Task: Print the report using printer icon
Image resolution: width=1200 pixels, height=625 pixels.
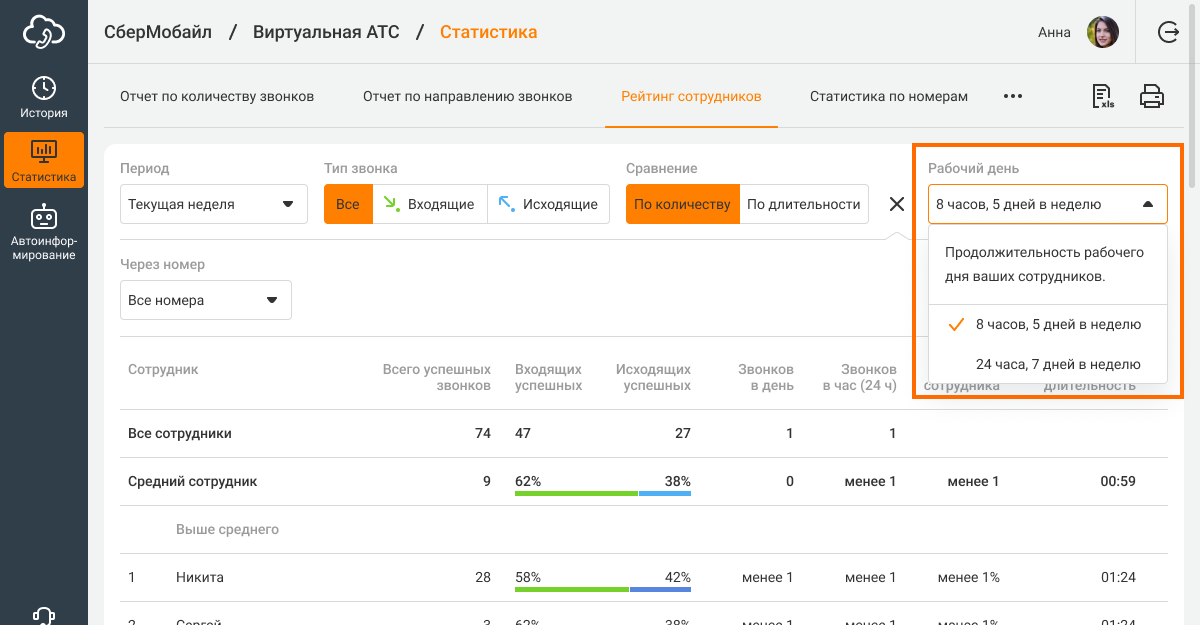Action: (x=1152, y=97)
